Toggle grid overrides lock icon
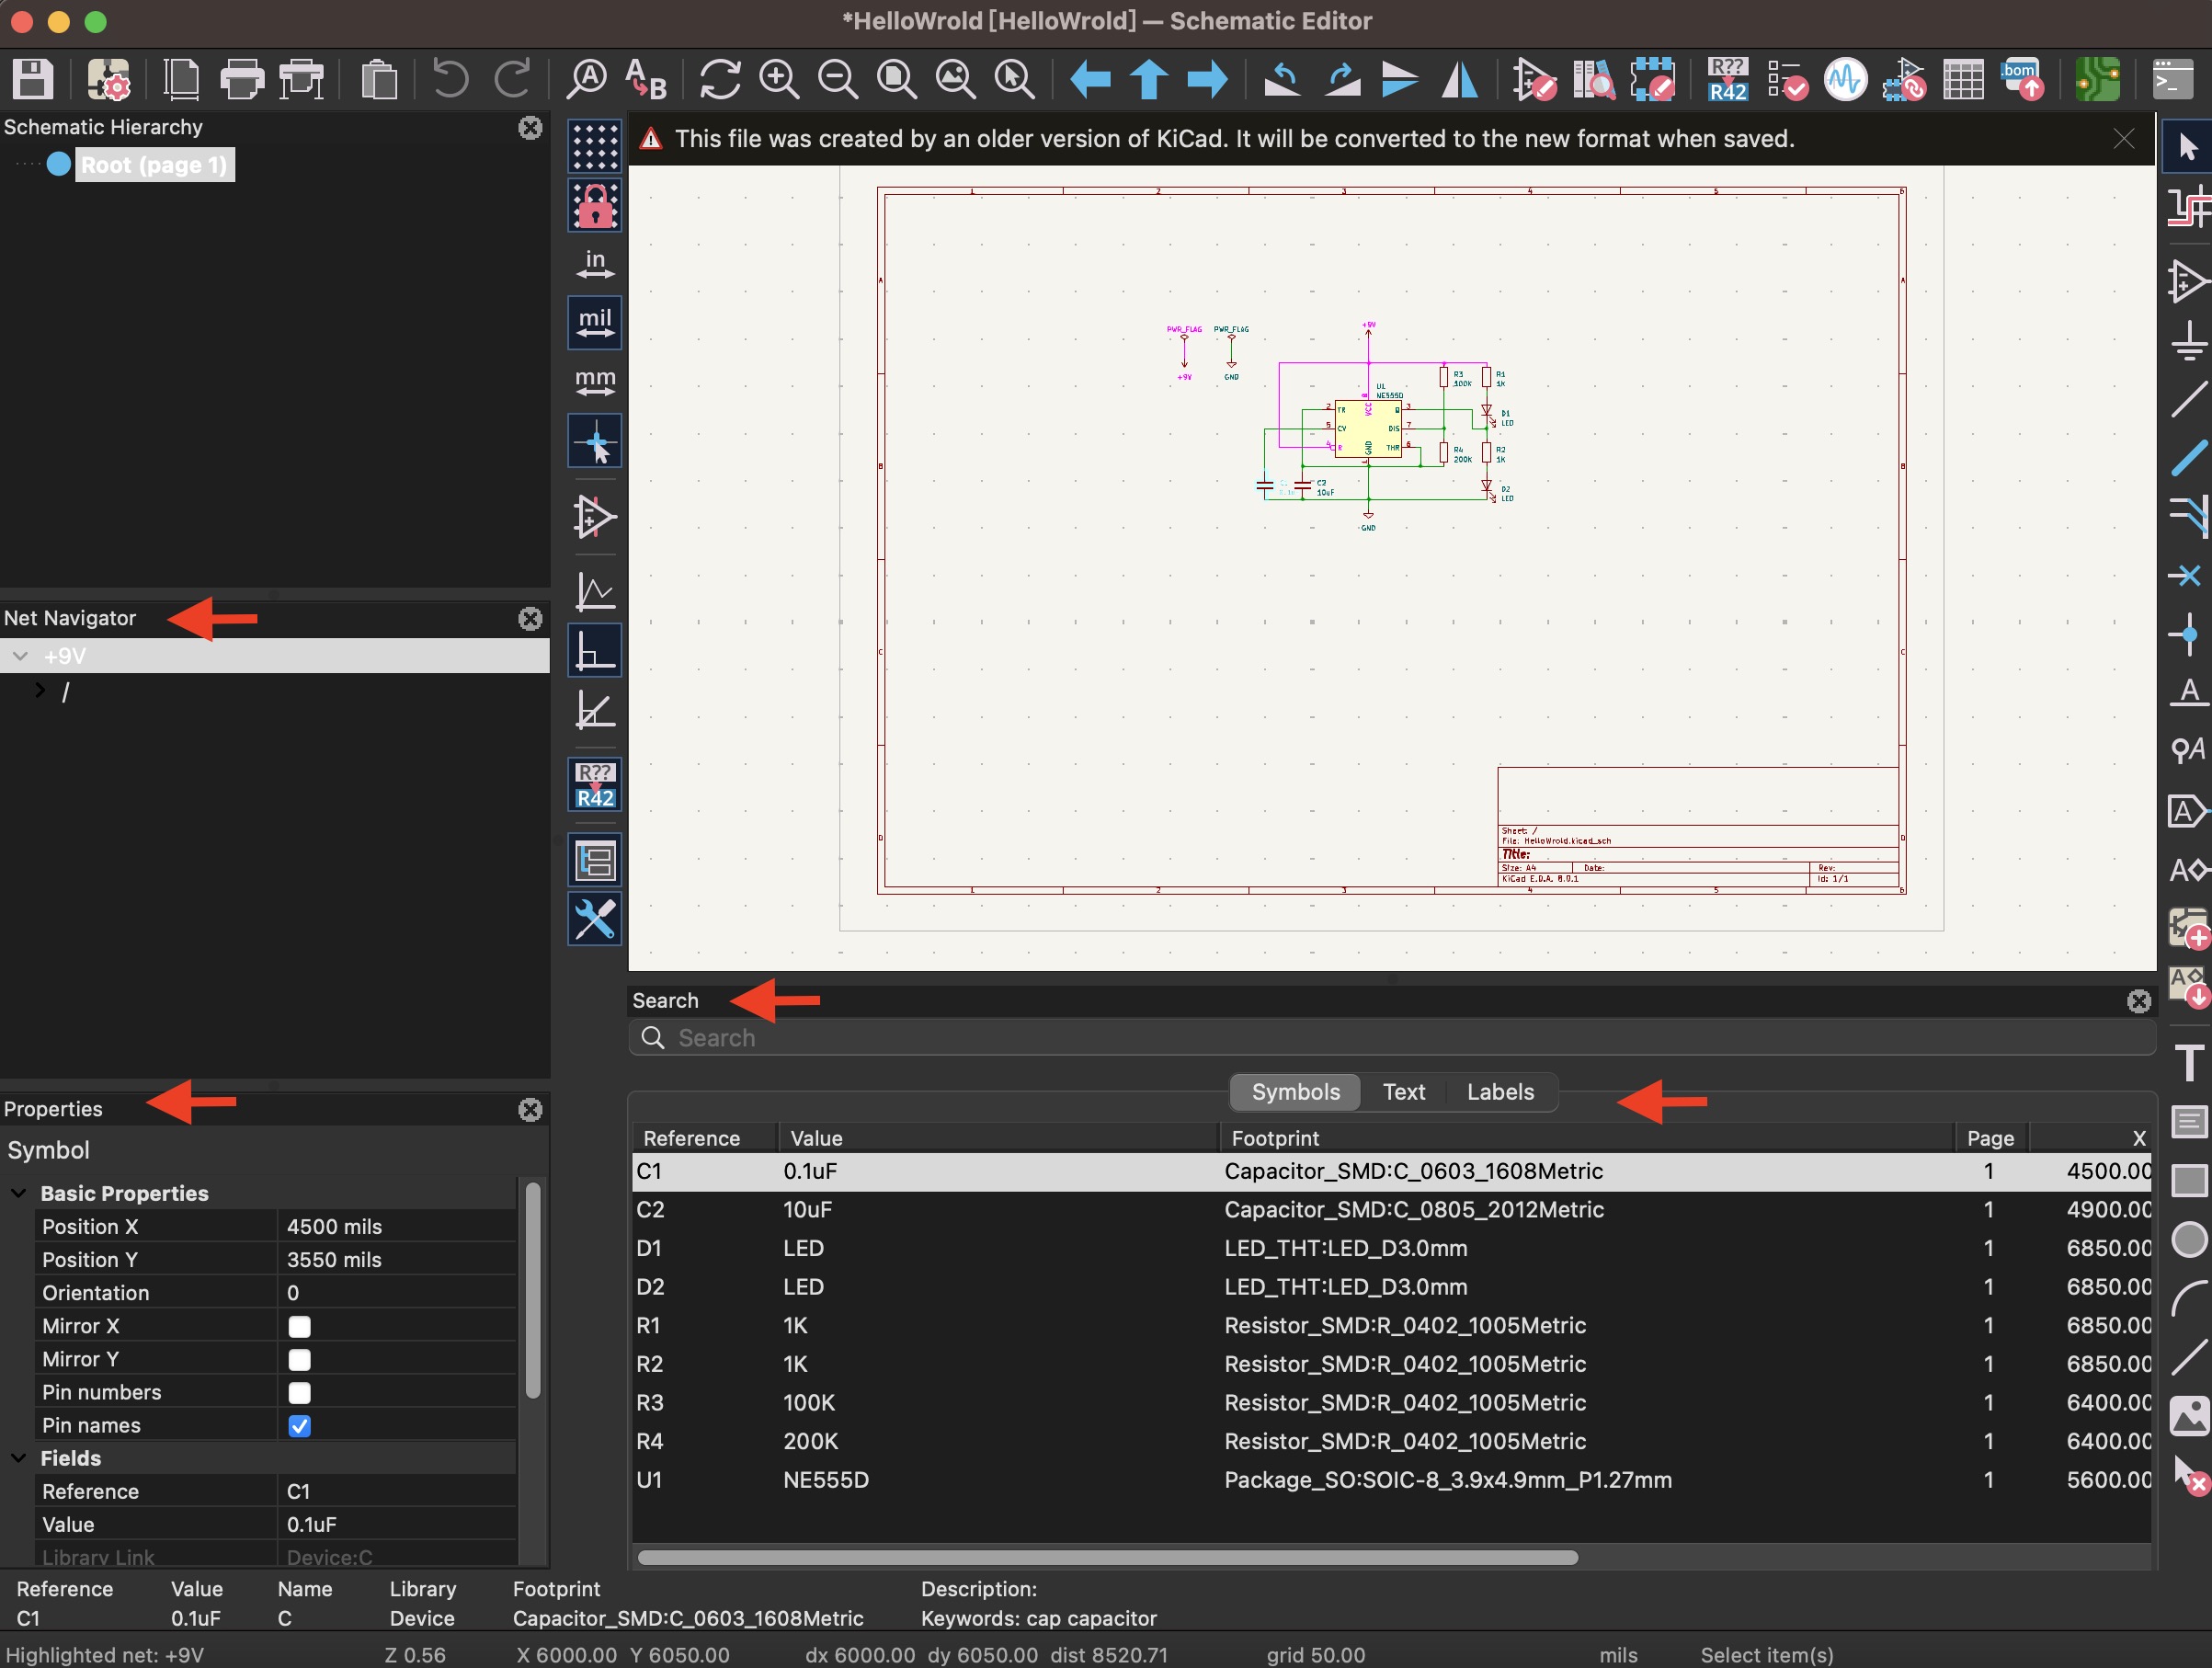The width and height of the screenshot is (2212, 1668). click(594, 205)
